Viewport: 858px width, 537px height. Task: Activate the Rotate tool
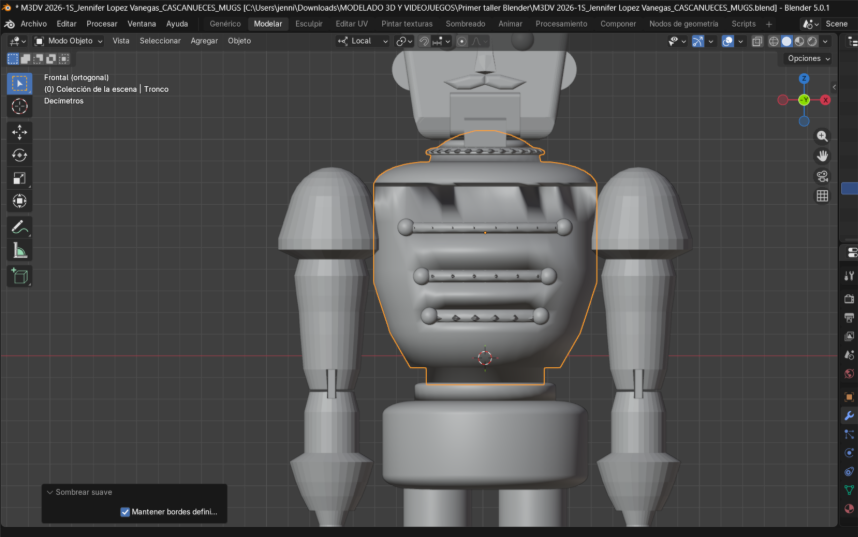19,155
